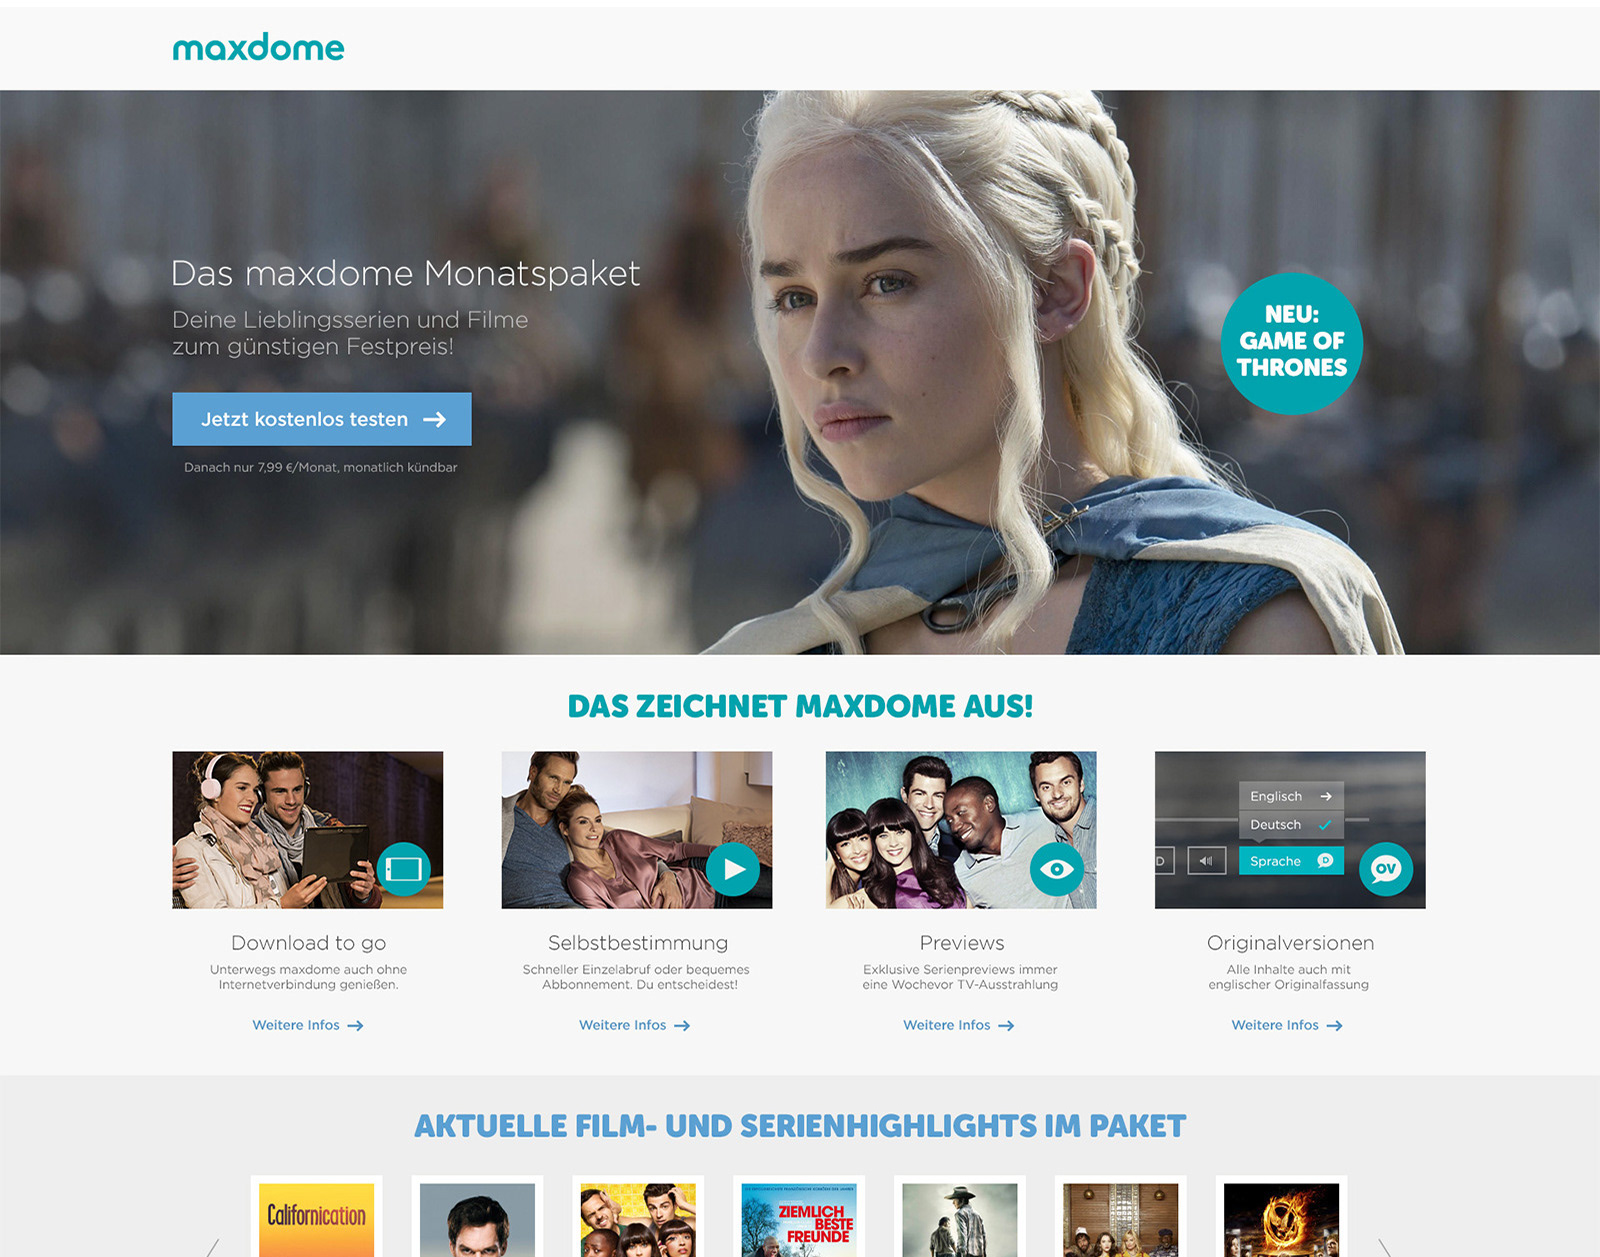
Task: Click Das zeichnet maxdome aus heading
Action: click(800, 706)
